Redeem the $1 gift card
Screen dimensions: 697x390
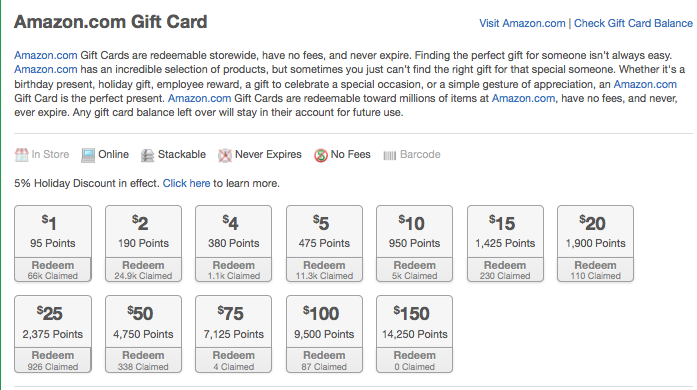(53, 269)
